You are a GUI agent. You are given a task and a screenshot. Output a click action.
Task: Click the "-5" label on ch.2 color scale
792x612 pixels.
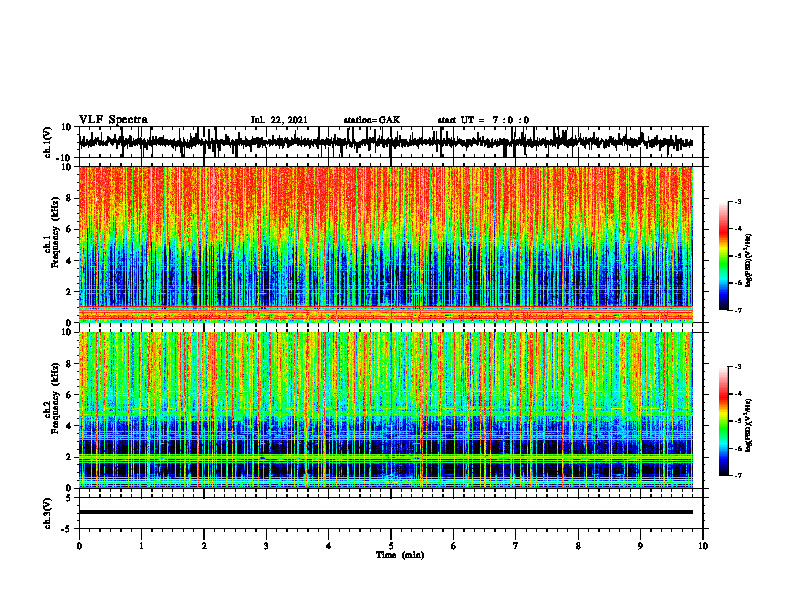point(738,421)
